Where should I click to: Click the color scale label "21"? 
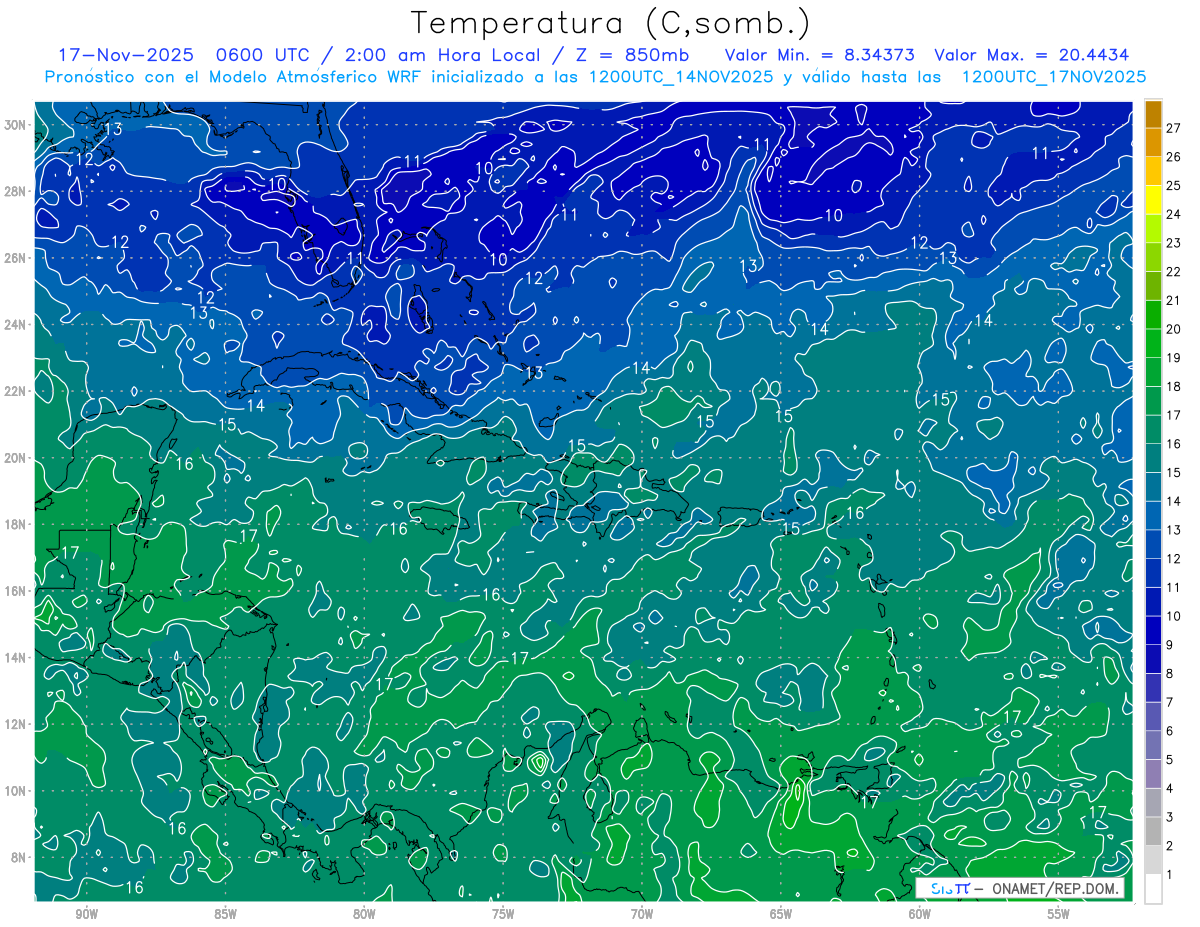coord(1174,300)
